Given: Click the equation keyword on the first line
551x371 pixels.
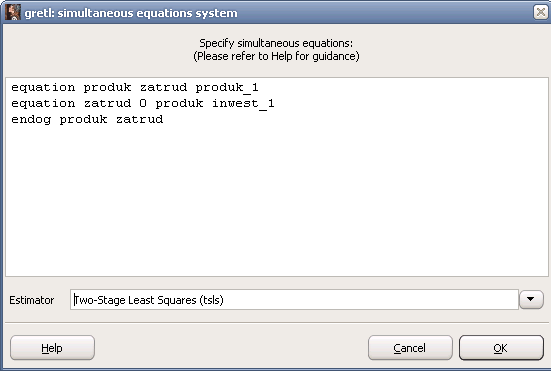Looking at the screenshot, I should 43,87.
